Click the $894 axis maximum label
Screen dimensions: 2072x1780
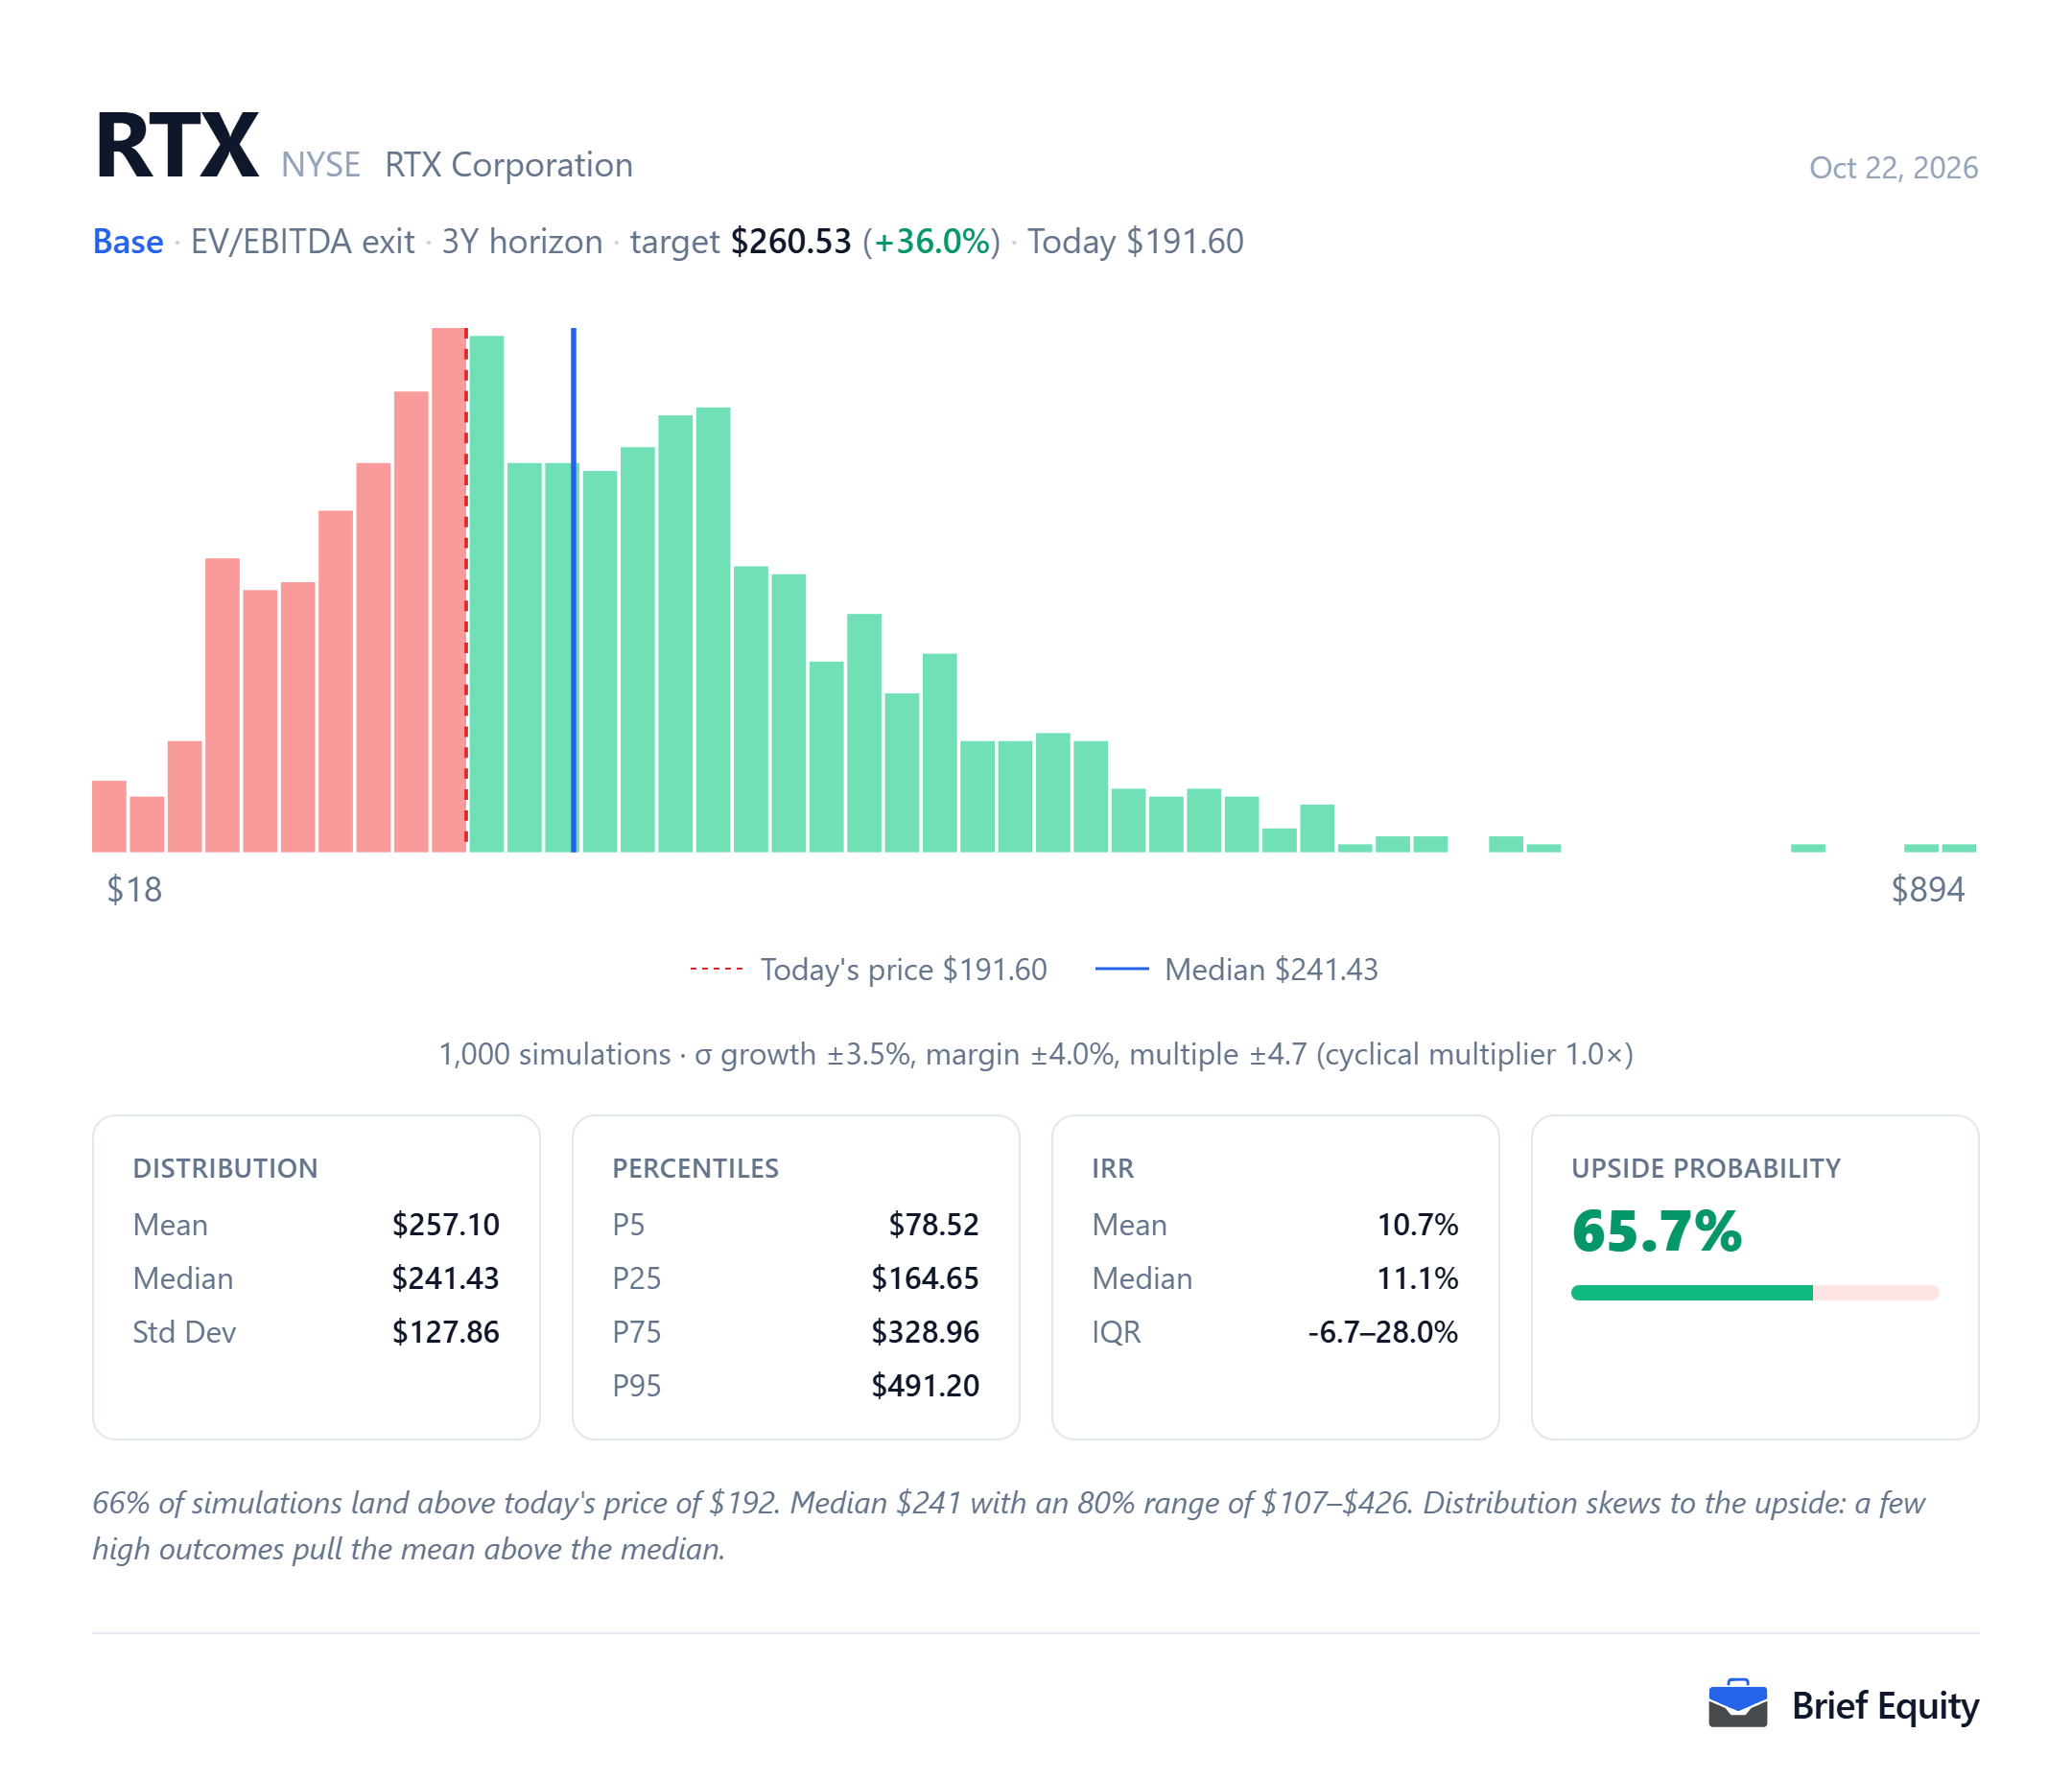1927,889
